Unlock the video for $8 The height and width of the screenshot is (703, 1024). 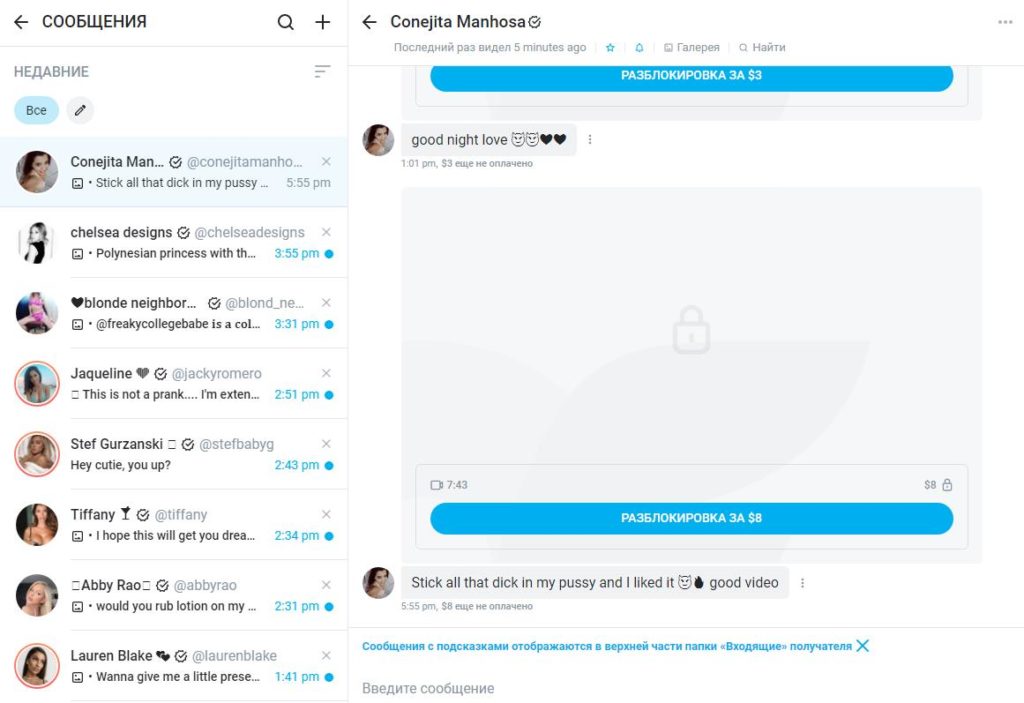(691, 518)
